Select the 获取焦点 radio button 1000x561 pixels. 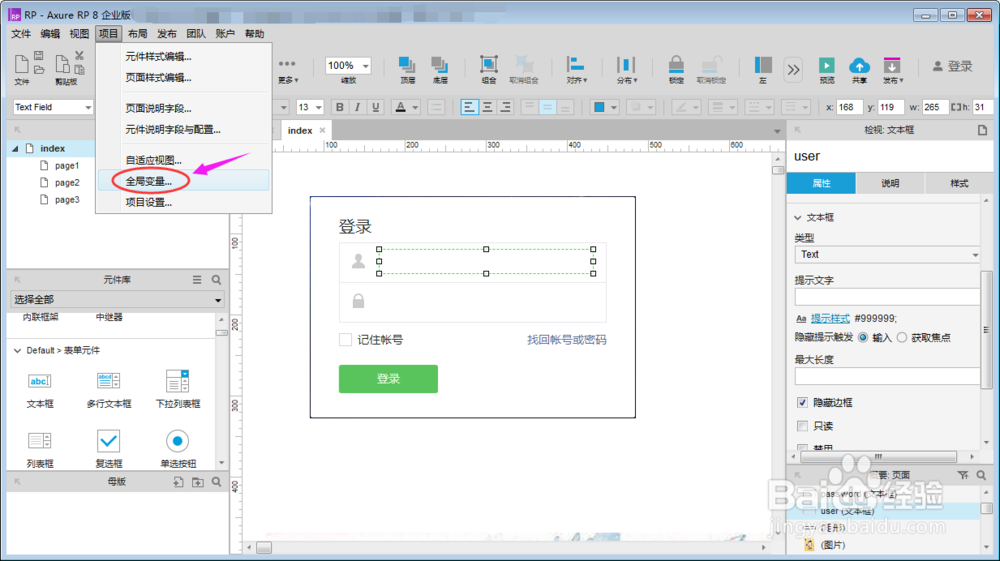coord(902,337)
